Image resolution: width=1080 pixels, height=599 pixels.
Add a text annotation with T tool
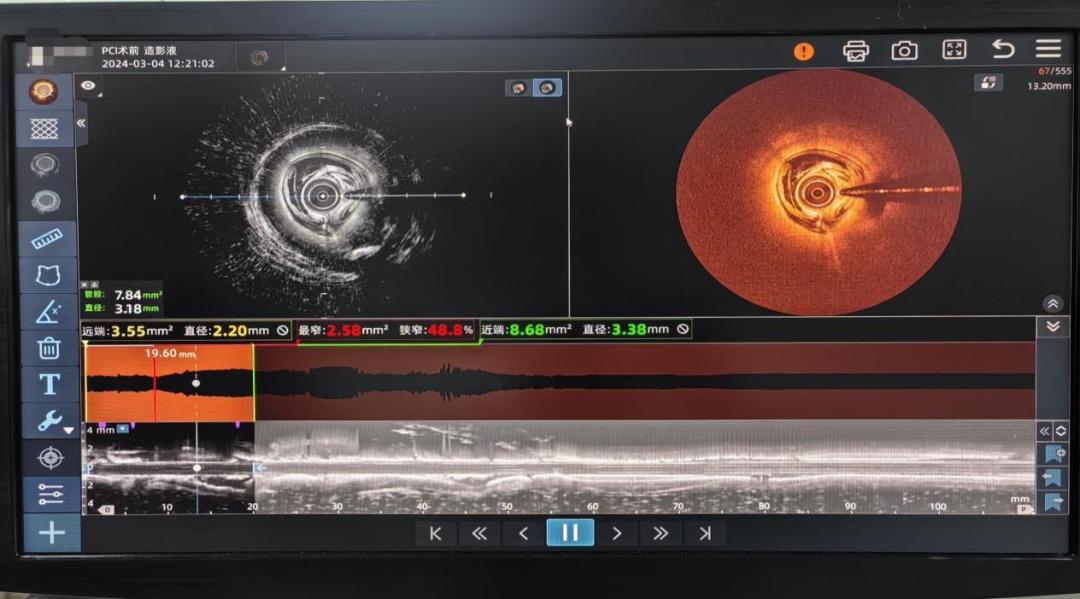pyautogui.click(x=50, y=384)
